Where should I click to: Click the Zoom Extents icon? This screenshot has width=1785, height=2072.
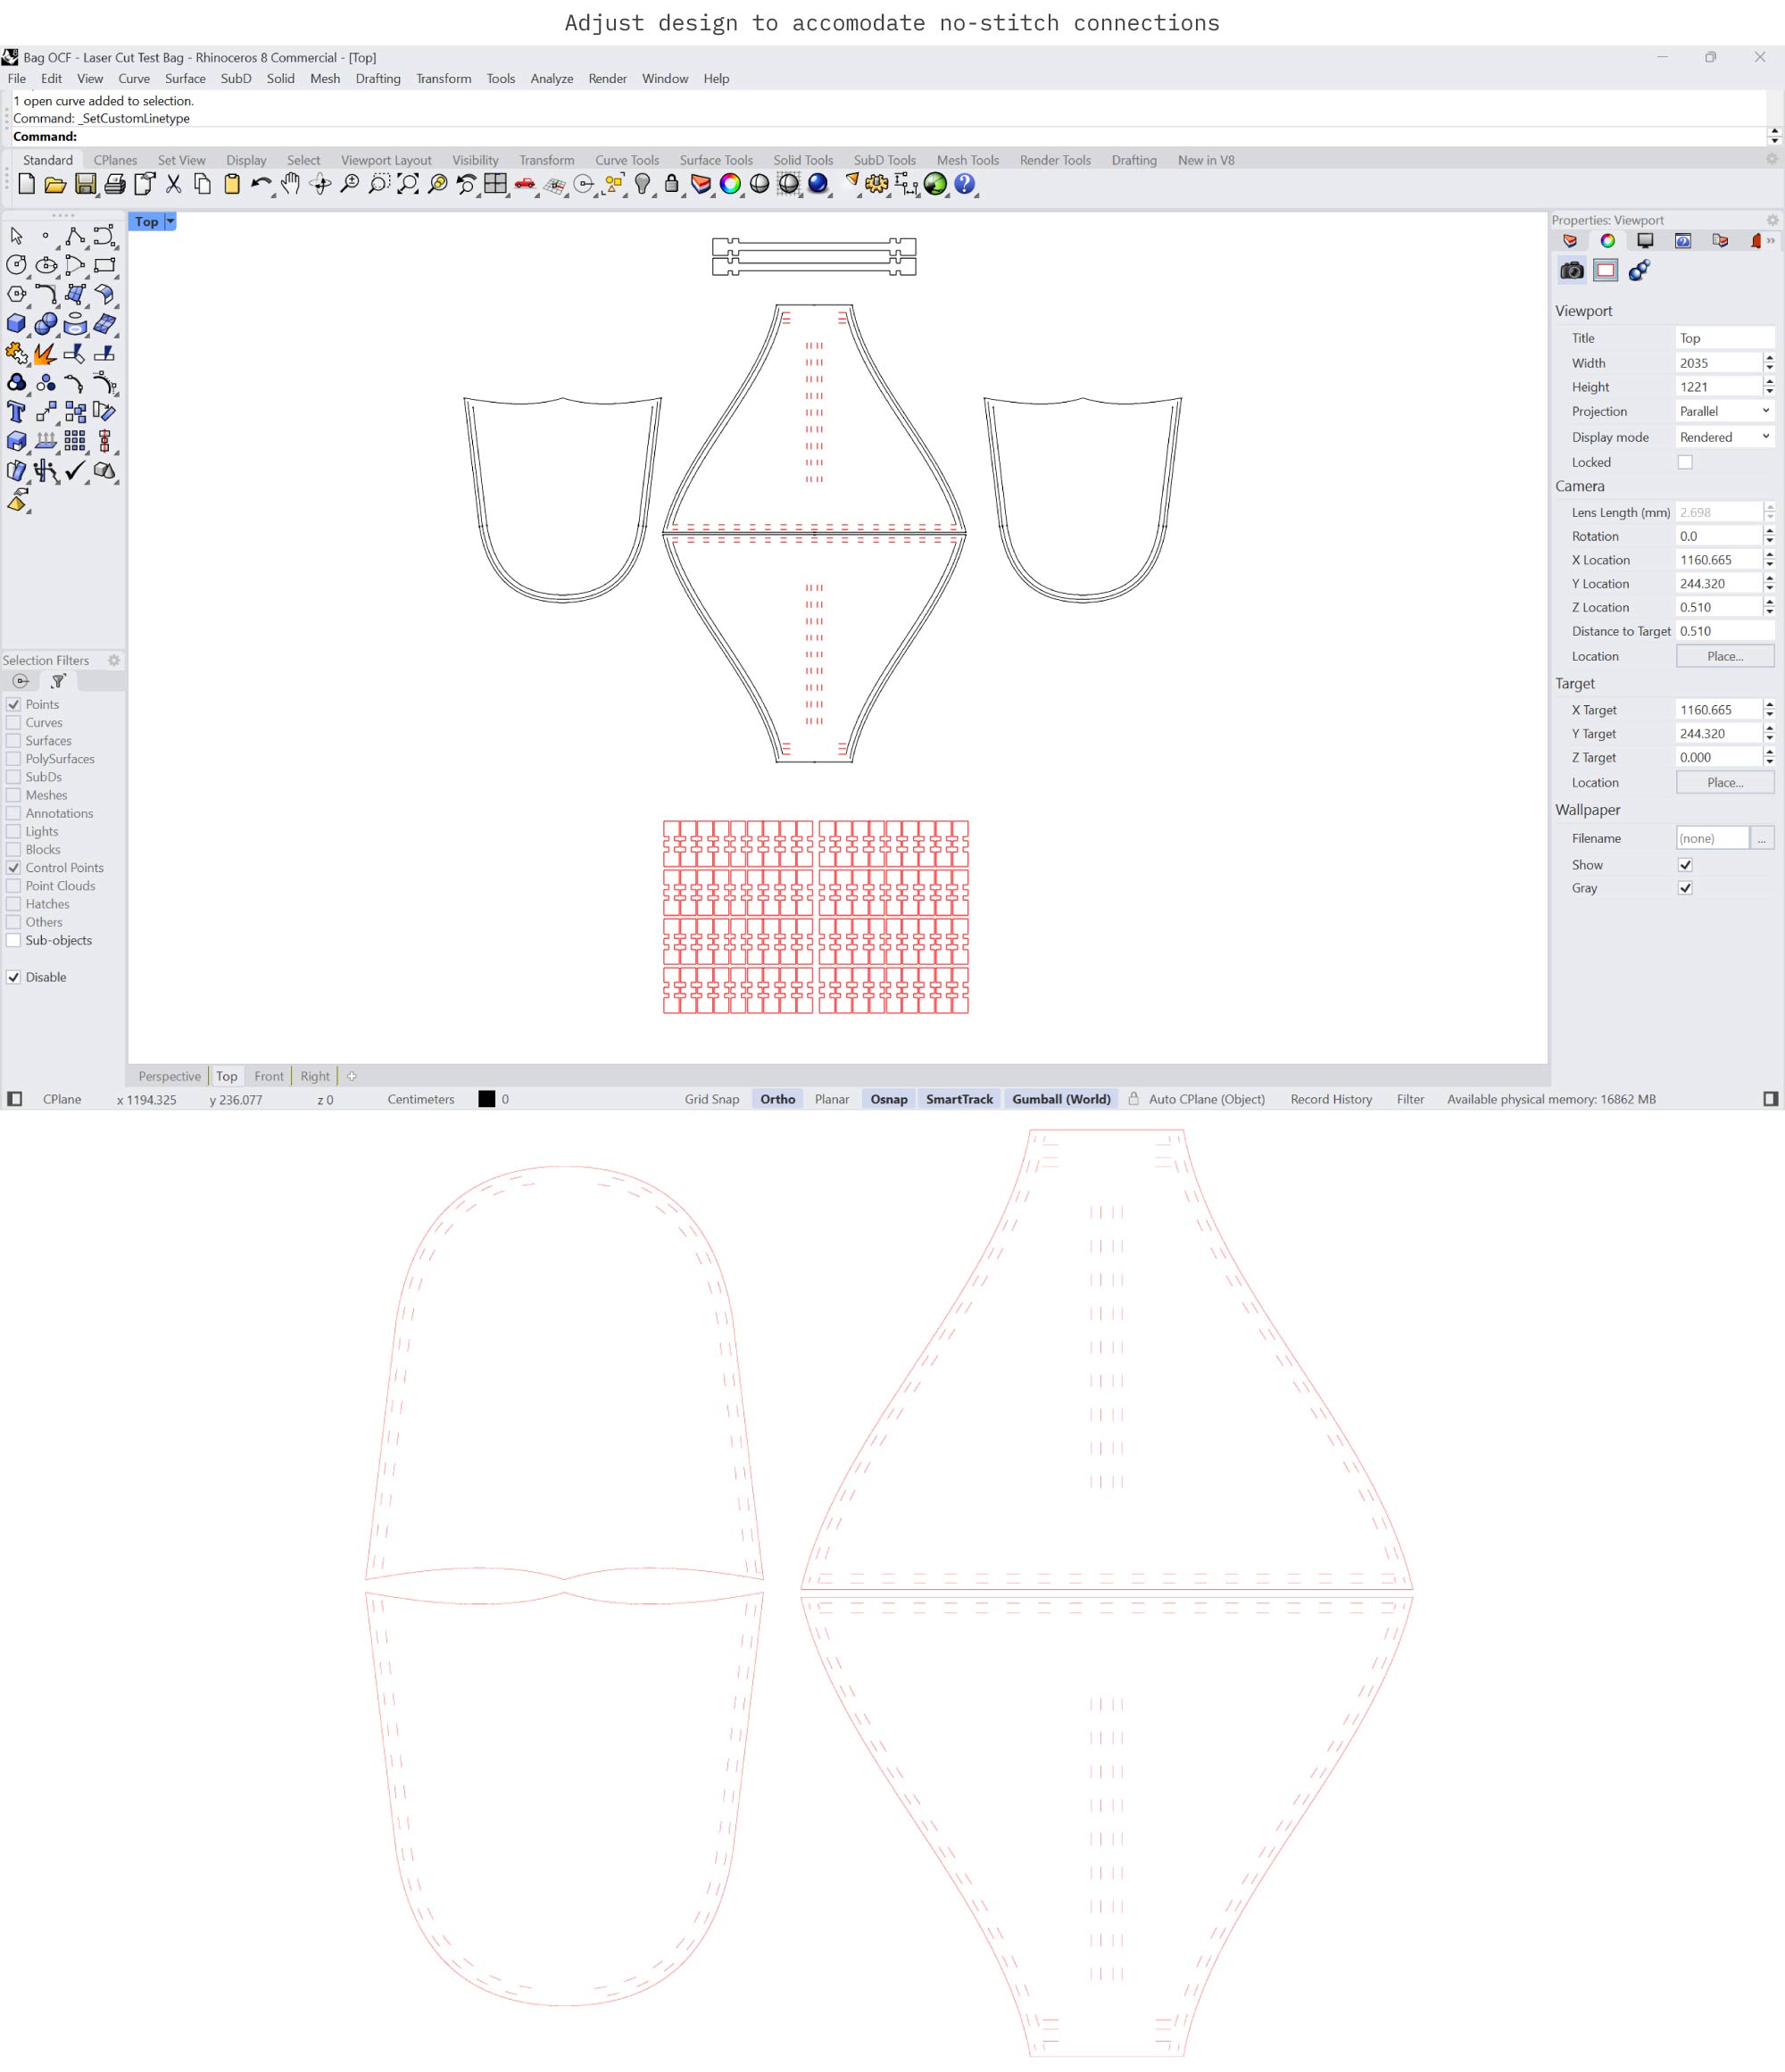[x=408, y=184]
